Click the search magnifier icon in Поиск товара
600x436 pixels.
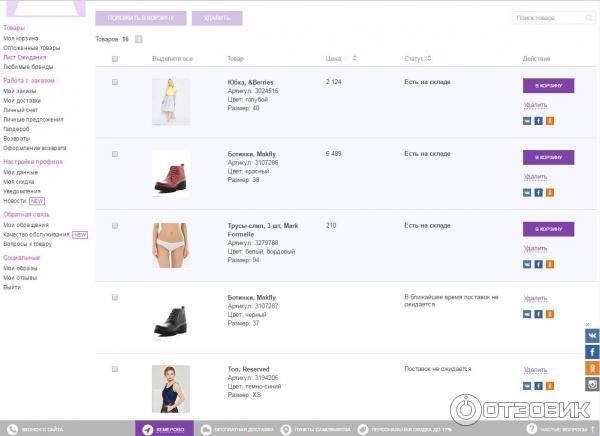click(x=587, y=18)
